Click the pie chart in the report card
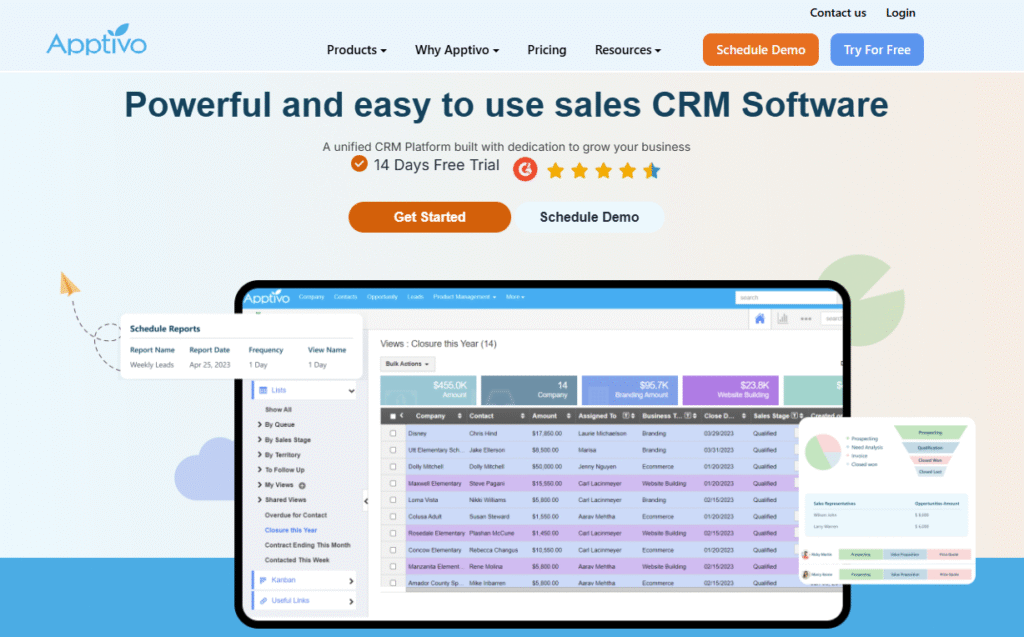The height and width of the screenshot is (637, 1024). (823, 452)
